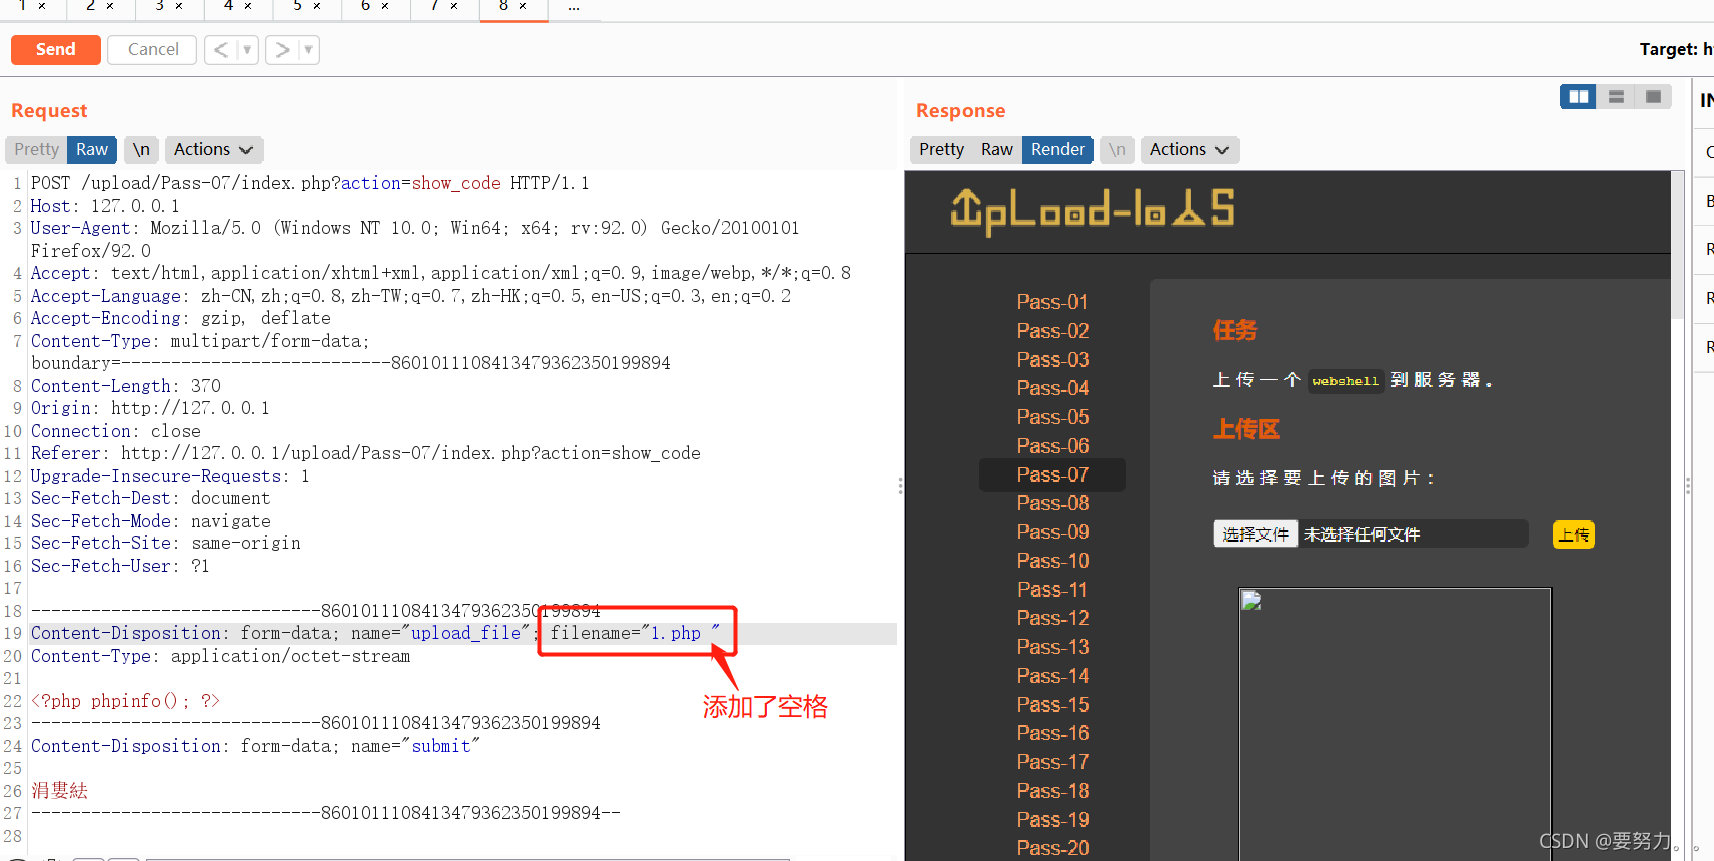
Task: Switch Request view to Raw
Action: pos(92,149)
